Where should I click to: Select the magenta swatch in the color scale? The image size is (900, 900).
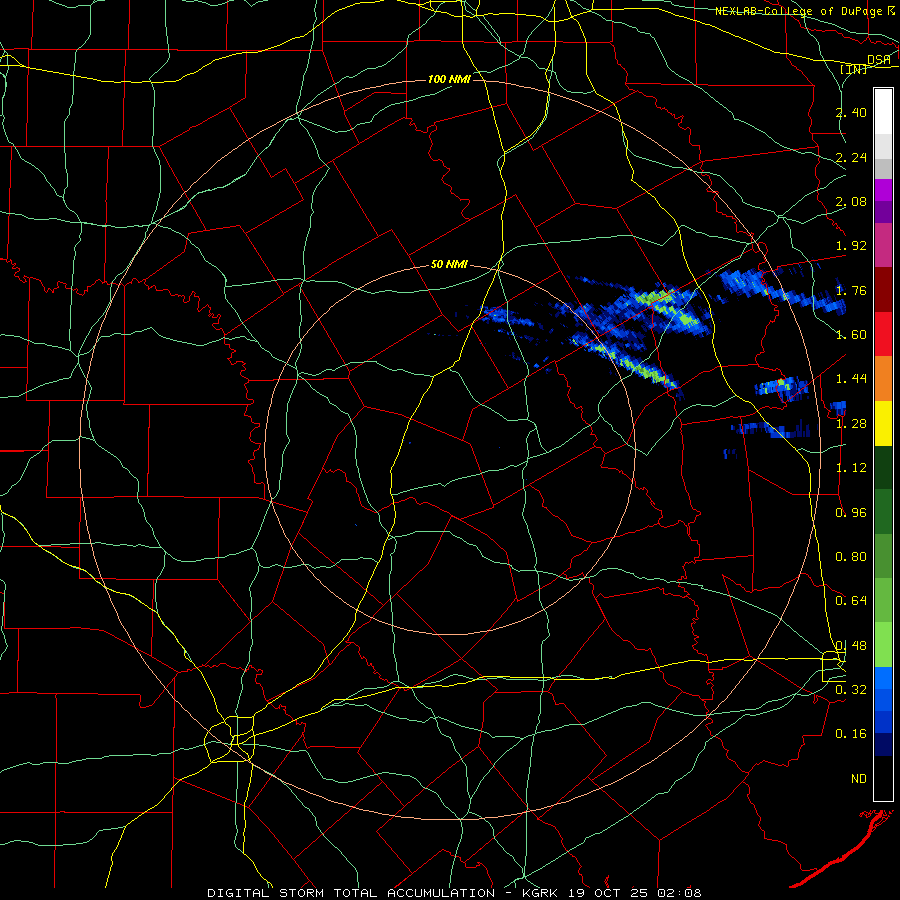click(883, 190)
